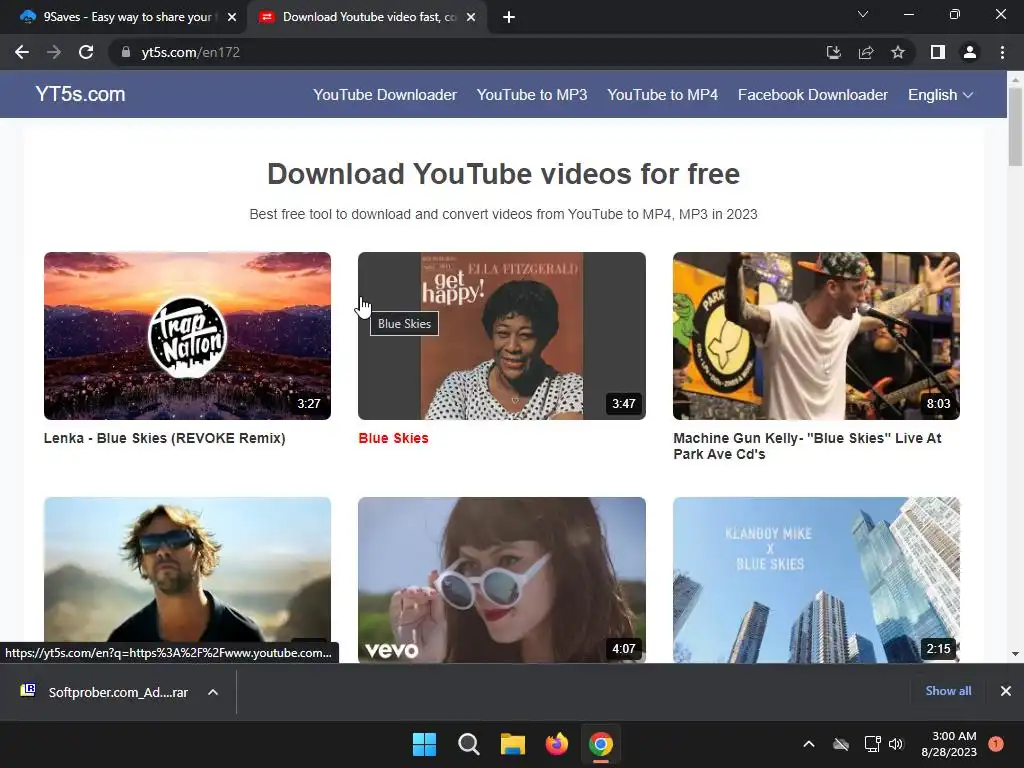The image size is (1024, 768).
Task: Click the site lock icon in address bar
Action: coord(125,52)
